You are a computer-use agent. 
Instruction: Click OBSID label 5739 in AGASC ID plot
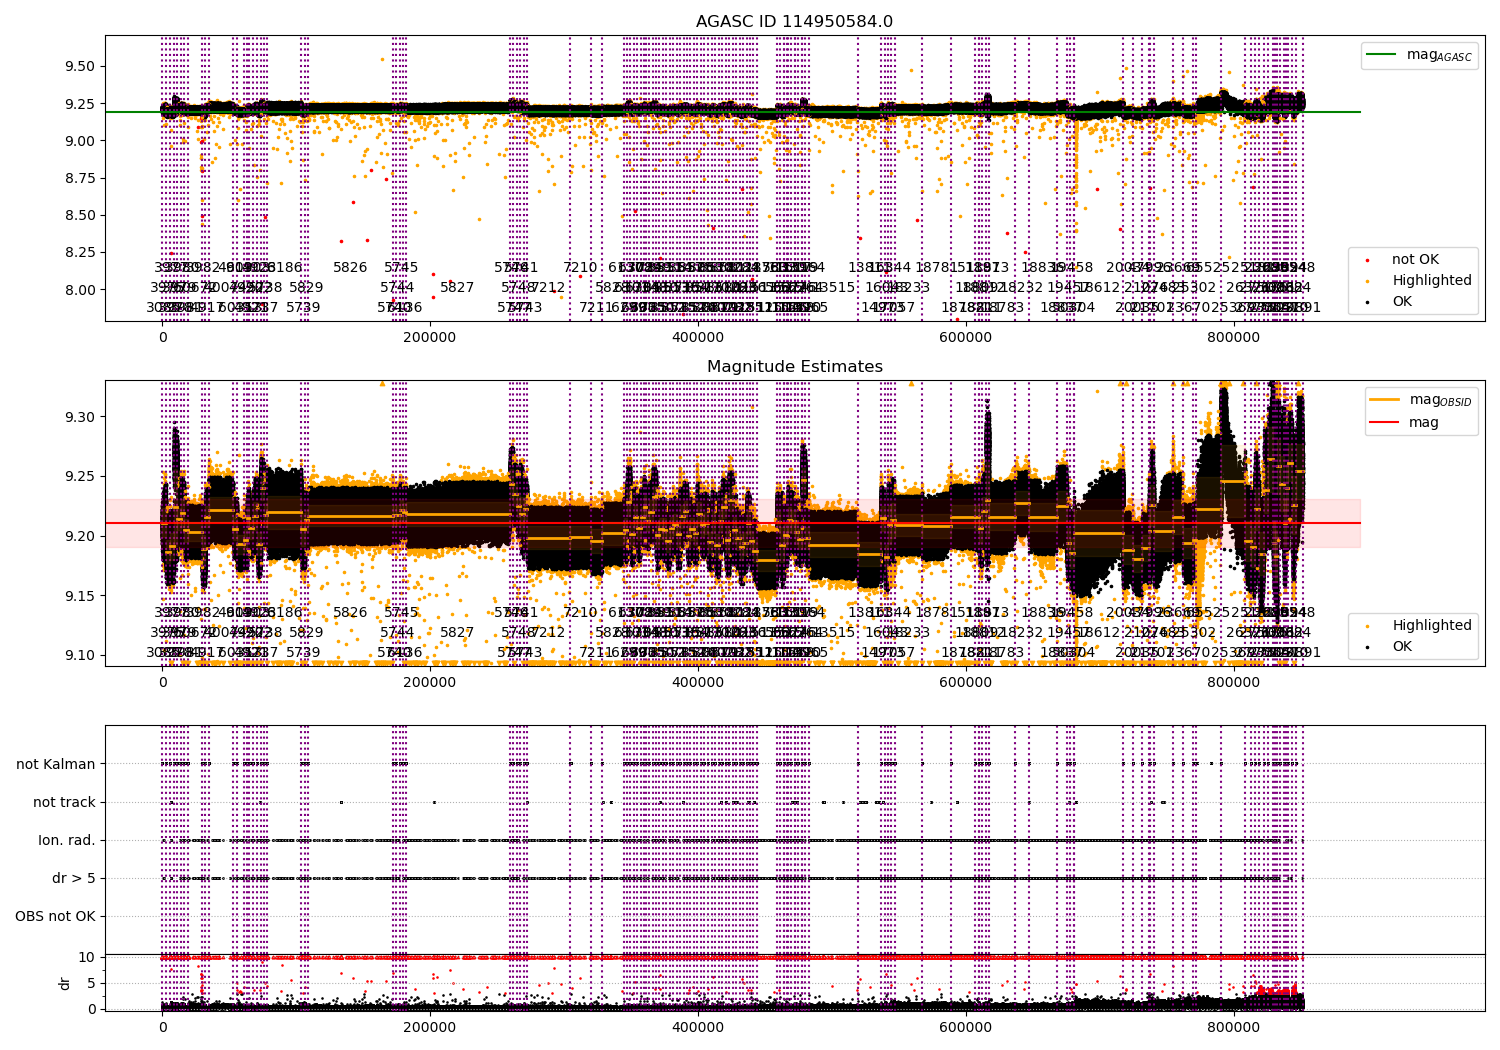tap(303, 307)
